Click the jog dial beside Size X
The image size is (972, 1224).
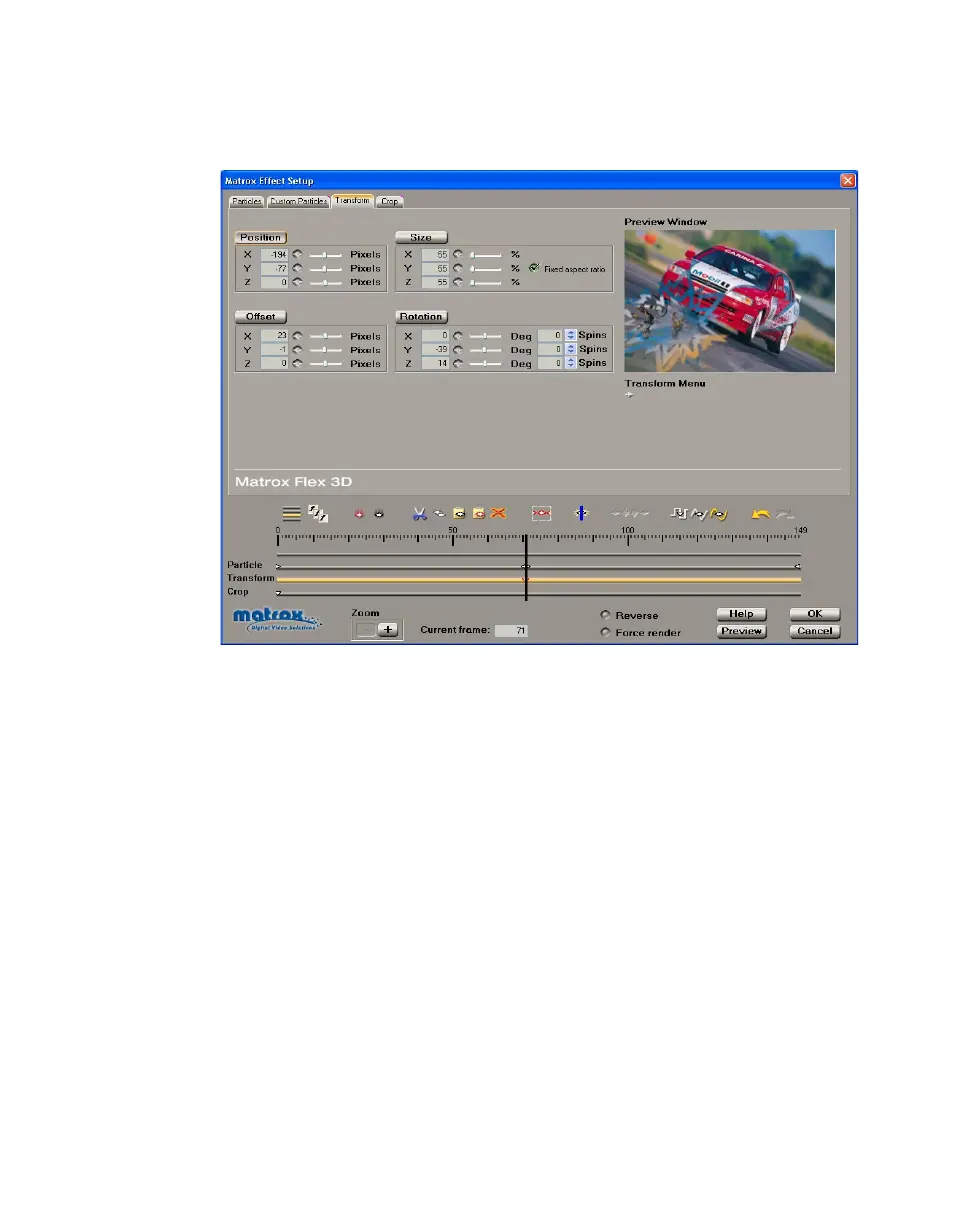pyautogui.click(x=458, y=254)
